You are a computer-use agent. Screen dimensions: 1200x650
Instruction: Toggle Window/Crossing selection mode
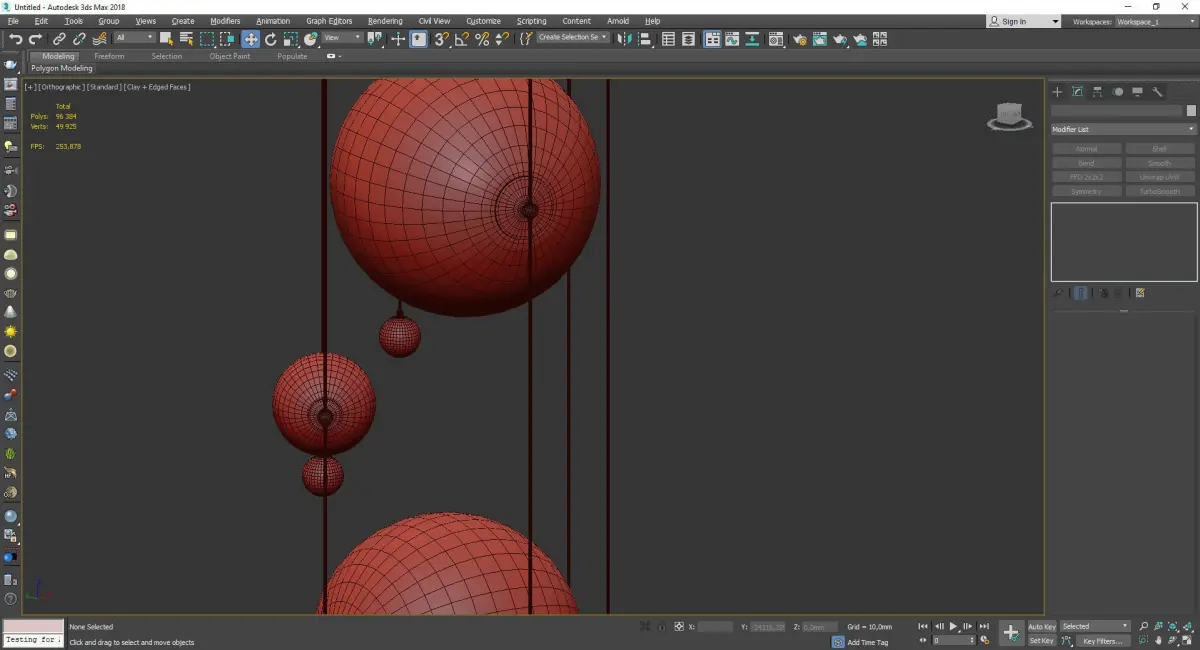pyautogui.click(x=227, y=39)
